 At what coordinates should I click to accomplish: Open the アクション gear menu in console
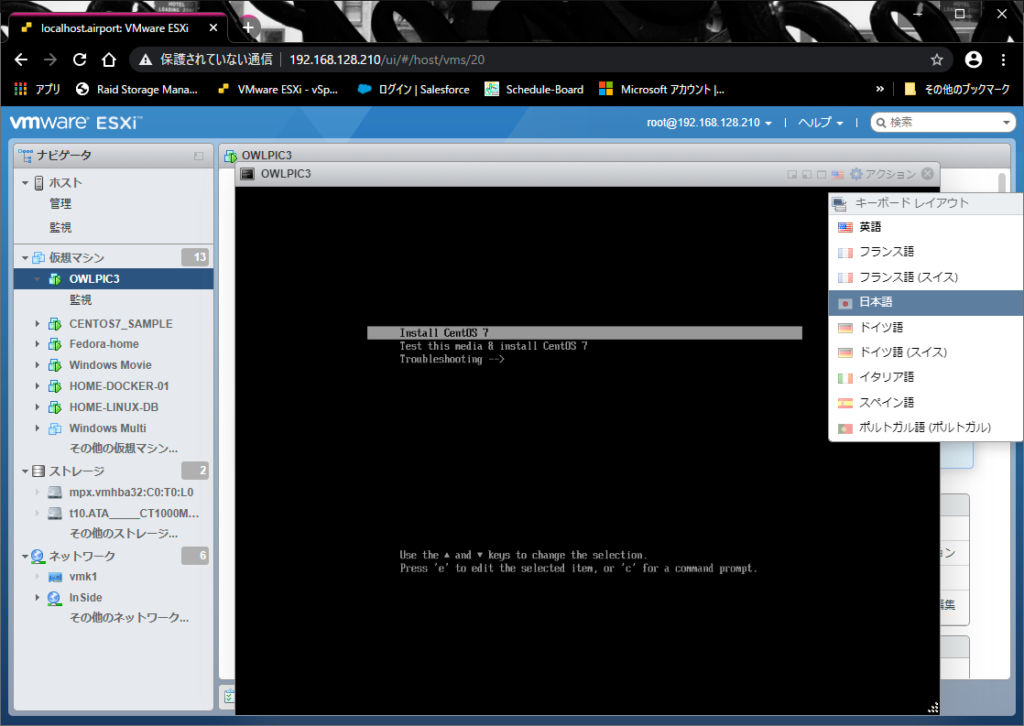(x=883, y=174)
